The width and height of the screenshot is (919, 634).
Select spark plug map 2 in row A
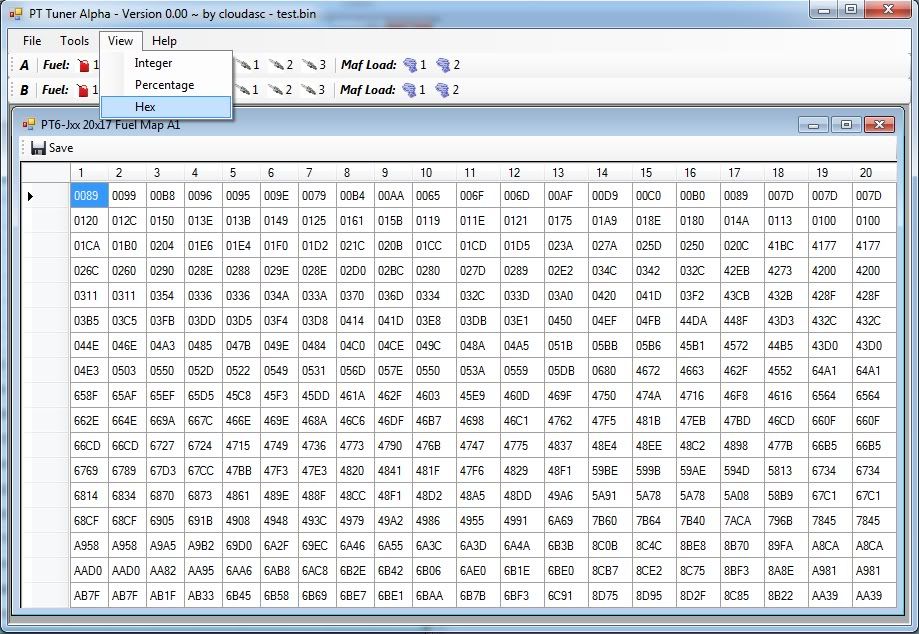(x=280, y=65)
